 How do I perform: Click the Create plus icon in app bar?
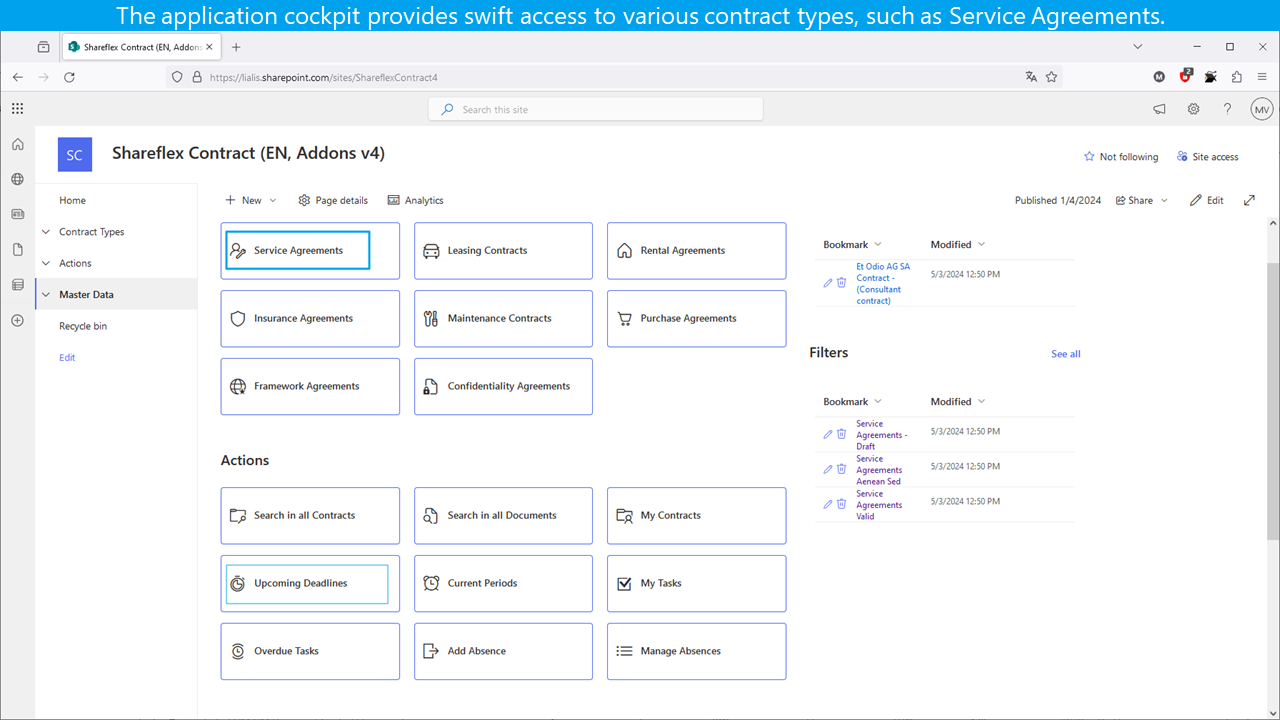click(17, 320)
